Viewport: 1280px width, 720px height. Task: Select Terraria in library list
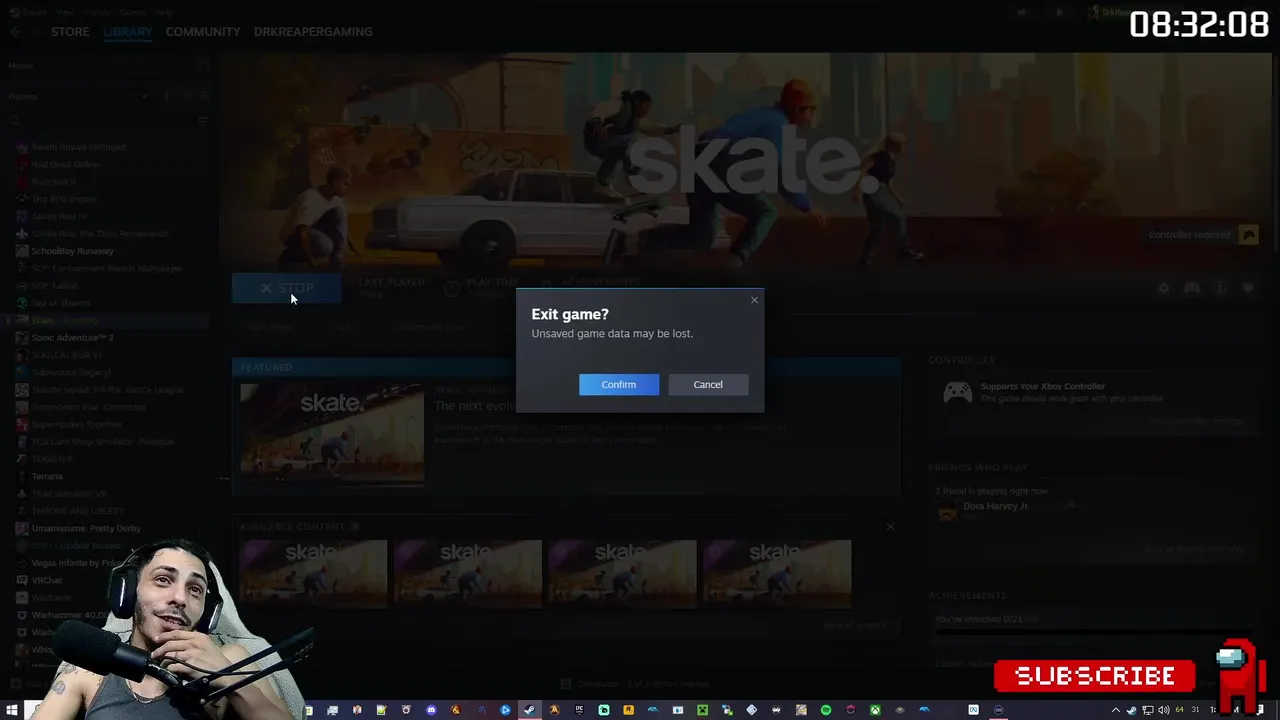click(47, 476)
